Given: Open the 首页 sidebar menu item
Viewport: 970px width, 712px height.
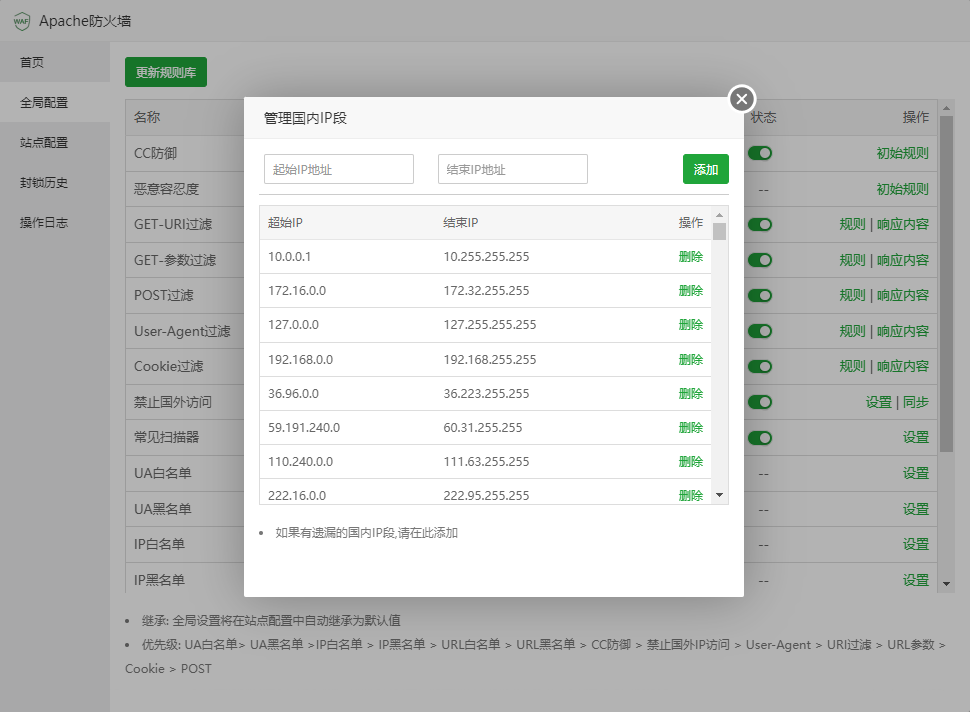Looking at the screenshot, I should (x=32, y=62).
